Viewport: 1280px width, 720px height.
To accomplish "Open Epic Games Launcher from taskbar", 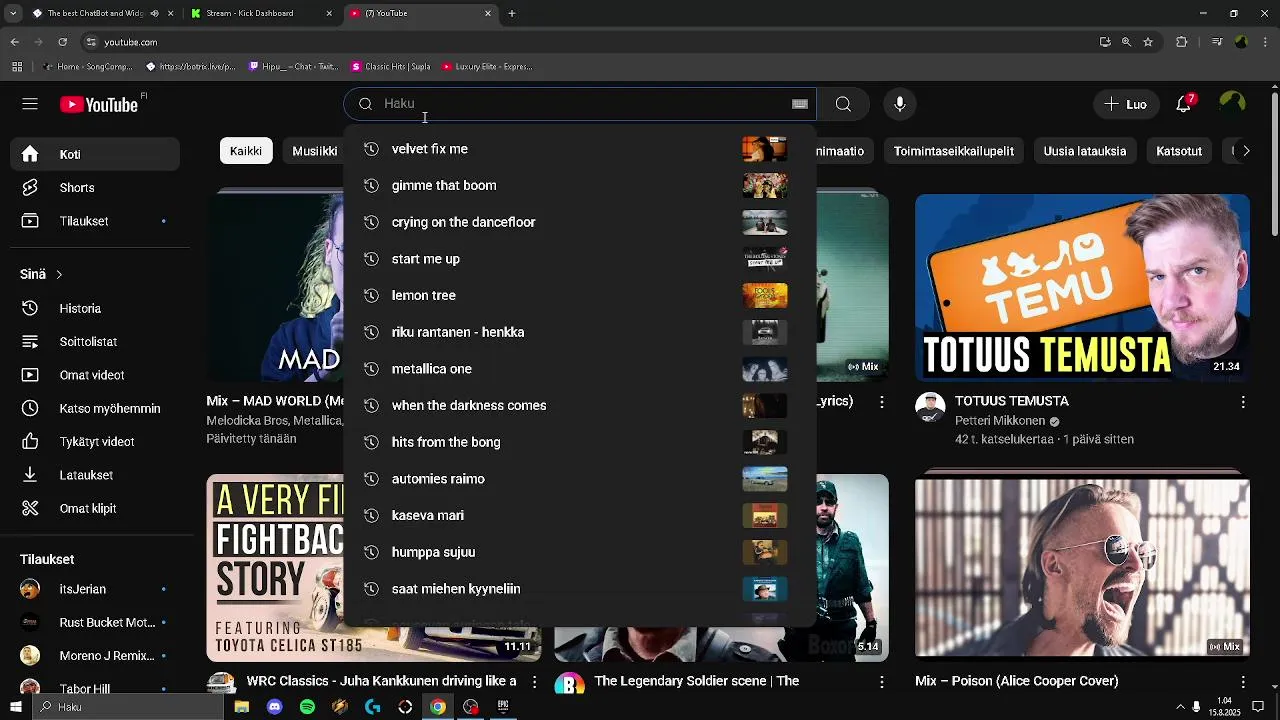I will (x=503, y=707).
